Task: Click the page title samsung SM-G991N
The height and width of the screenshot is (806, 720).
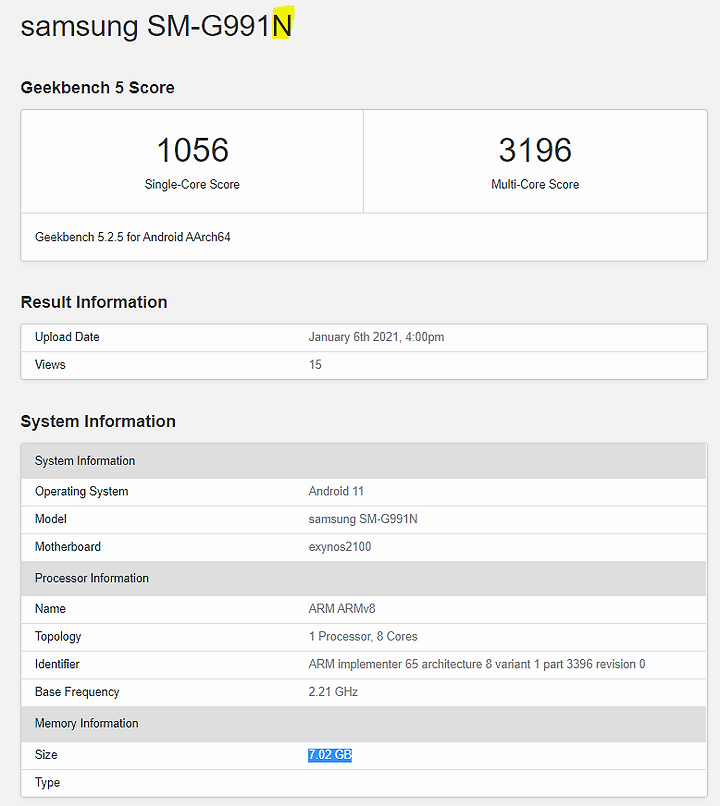Action: [157, 26]
